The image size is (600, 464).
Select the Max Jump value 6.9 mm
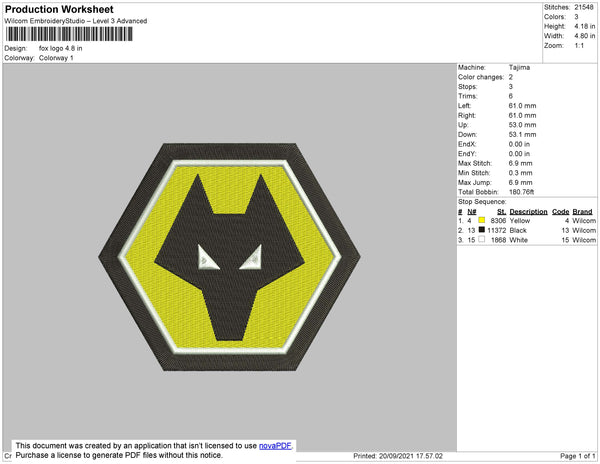coord(520,182)
